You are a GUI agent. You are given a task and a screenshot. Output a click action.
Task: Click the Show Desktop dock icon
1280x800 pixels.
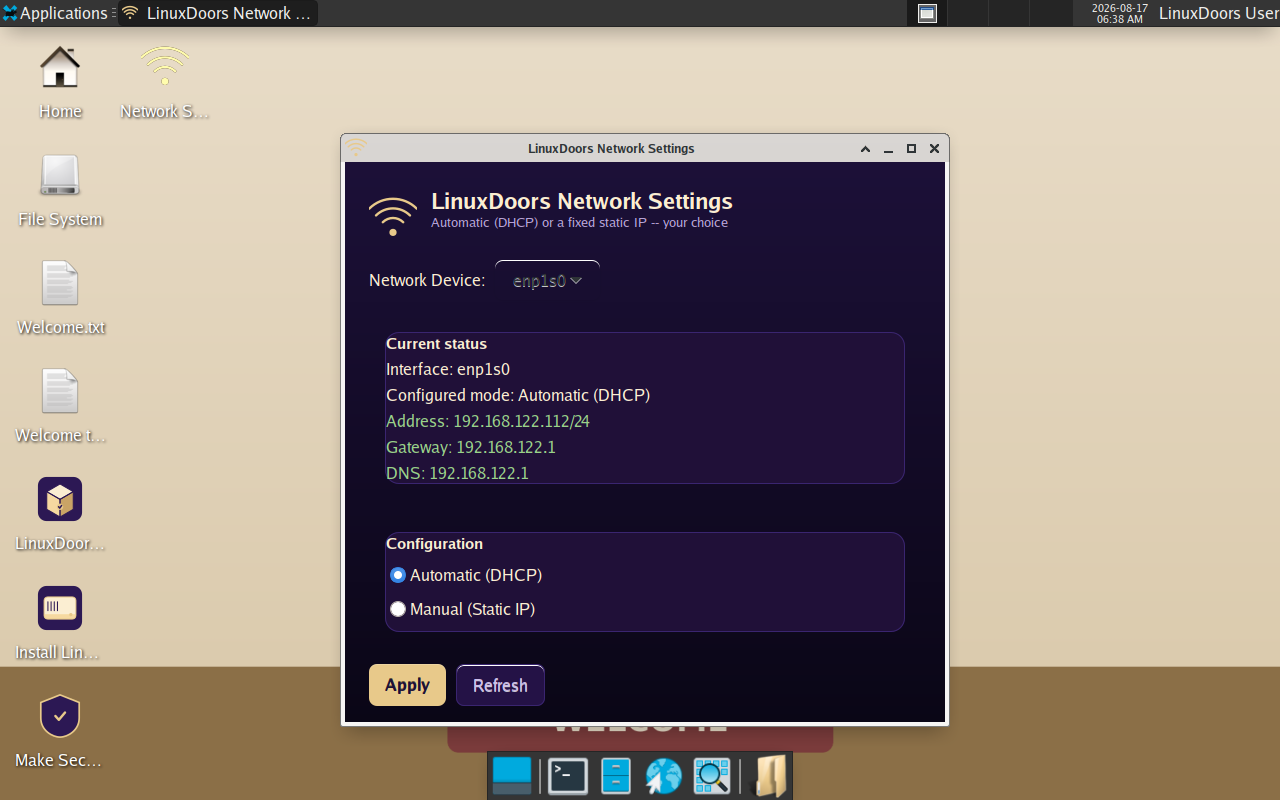pos(512,776)
